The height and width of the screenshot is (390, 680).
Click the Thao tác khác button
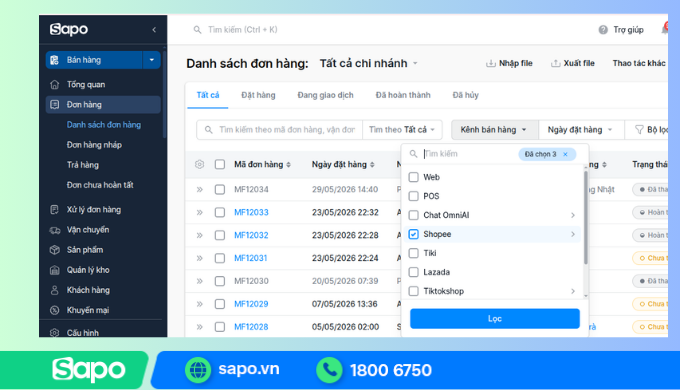click(639, 63)
